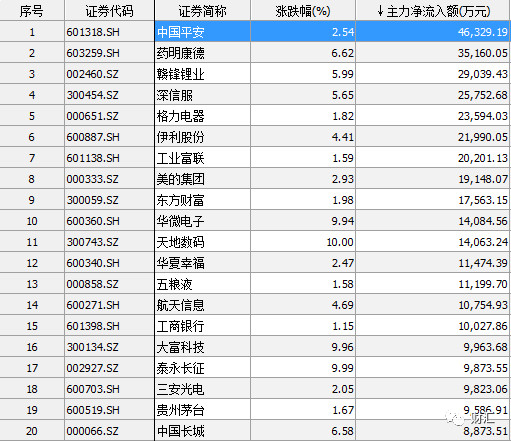Open the 深信服 row
The height and width of the screenshot is (441, 511).
point(255,95)
